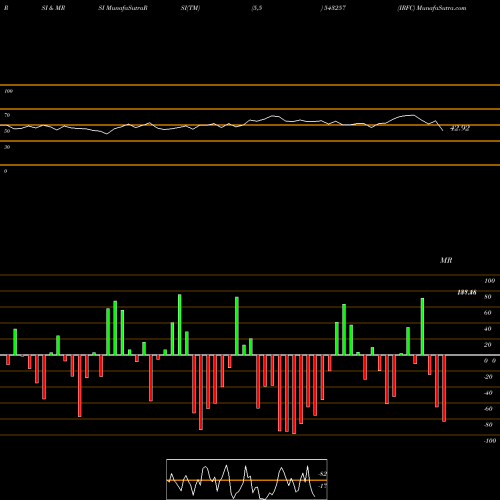Click the -100 label on the MR axis
The image size is (500, 500).
point(490,441)
